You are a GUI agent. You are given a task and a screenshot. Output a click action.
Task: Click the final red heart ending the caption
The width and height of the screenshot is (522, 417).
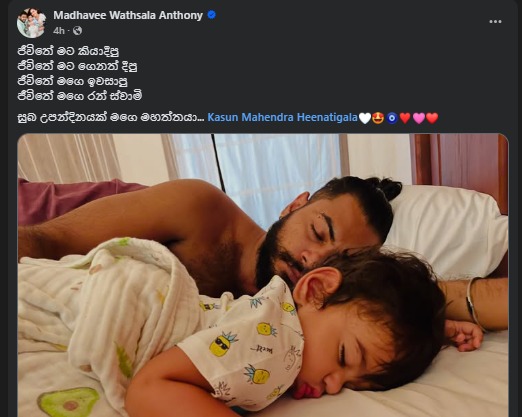pyautogui.click(x=432, y=118)
